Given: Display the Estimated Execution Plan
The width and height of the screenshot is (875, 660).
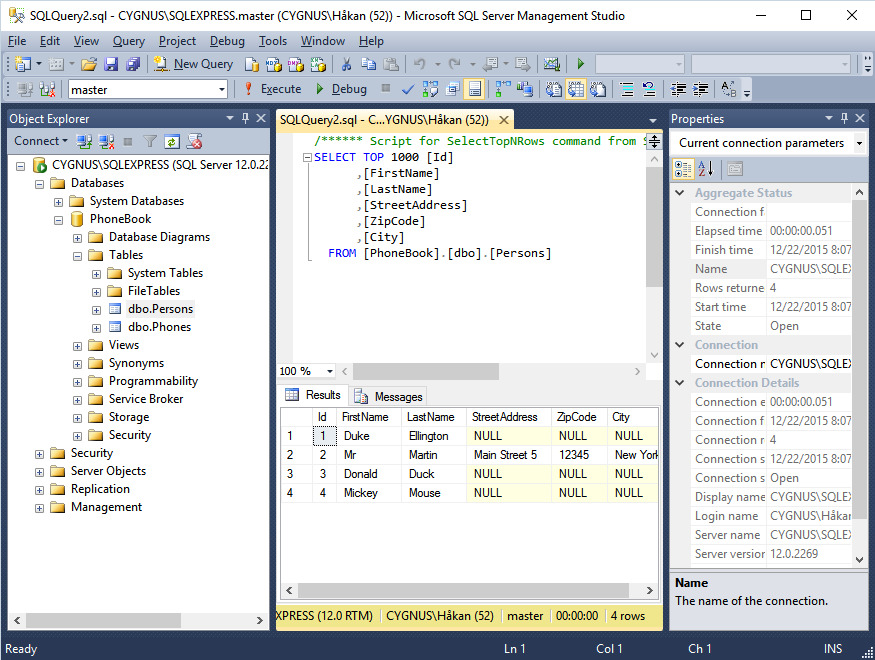Looking at the screenshot, I should (x=430, y=89).
